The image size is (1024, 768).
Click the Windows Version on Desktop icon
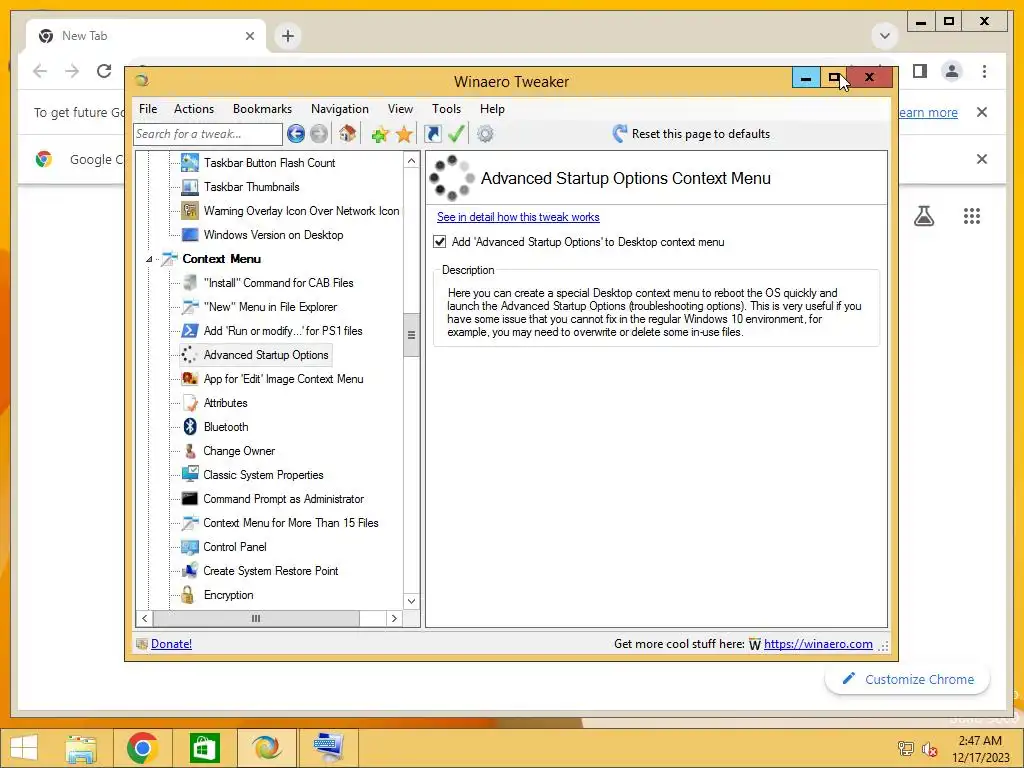(x=190, y=234)
